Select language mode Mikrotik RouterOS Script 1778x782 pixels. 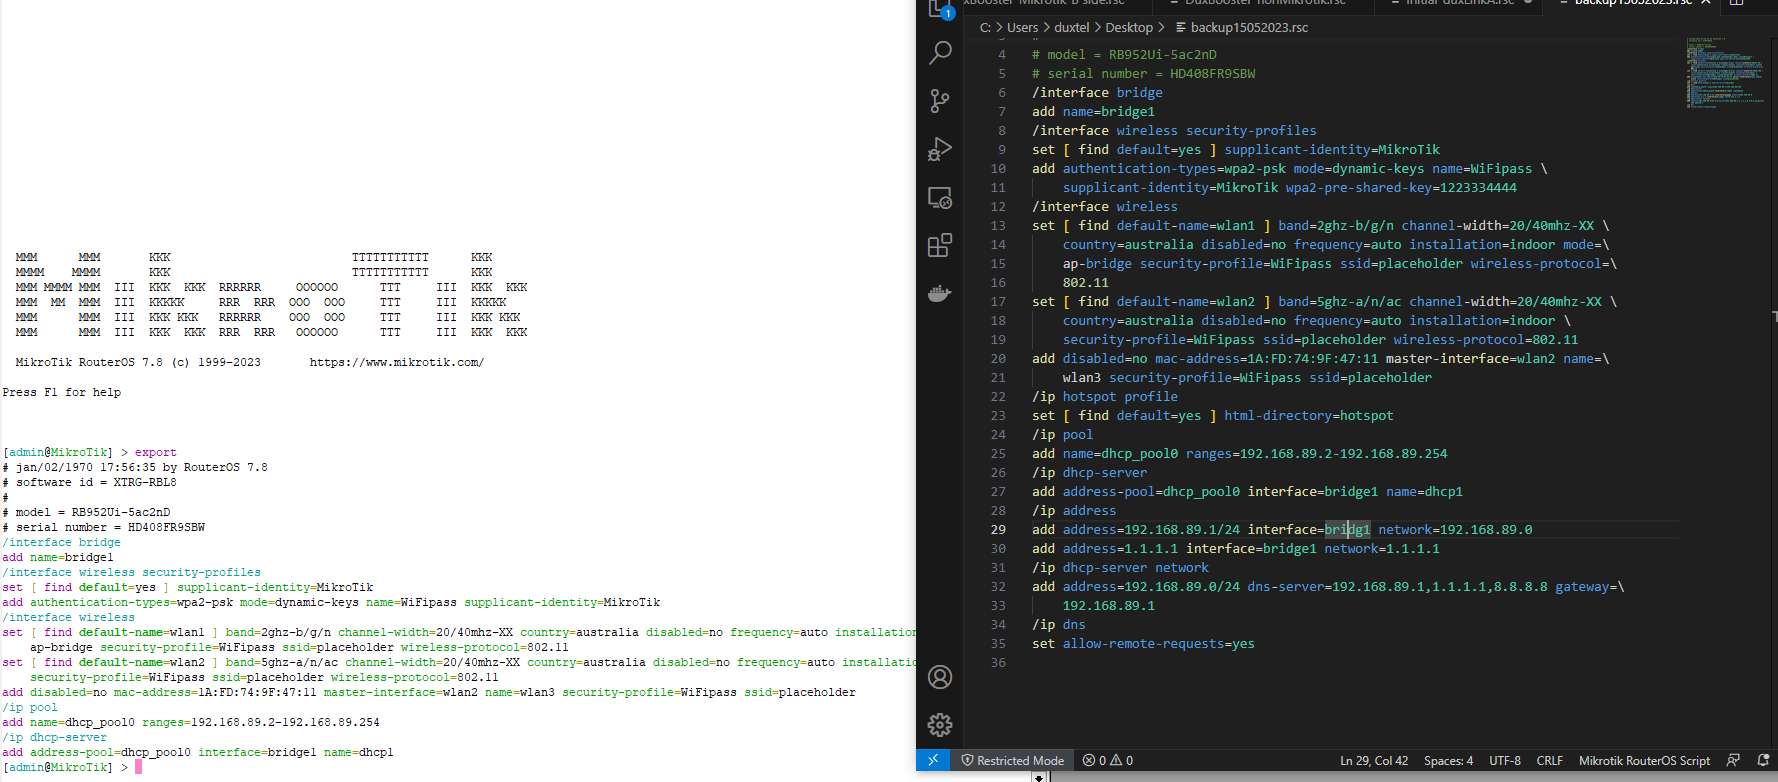[1644, 760]
